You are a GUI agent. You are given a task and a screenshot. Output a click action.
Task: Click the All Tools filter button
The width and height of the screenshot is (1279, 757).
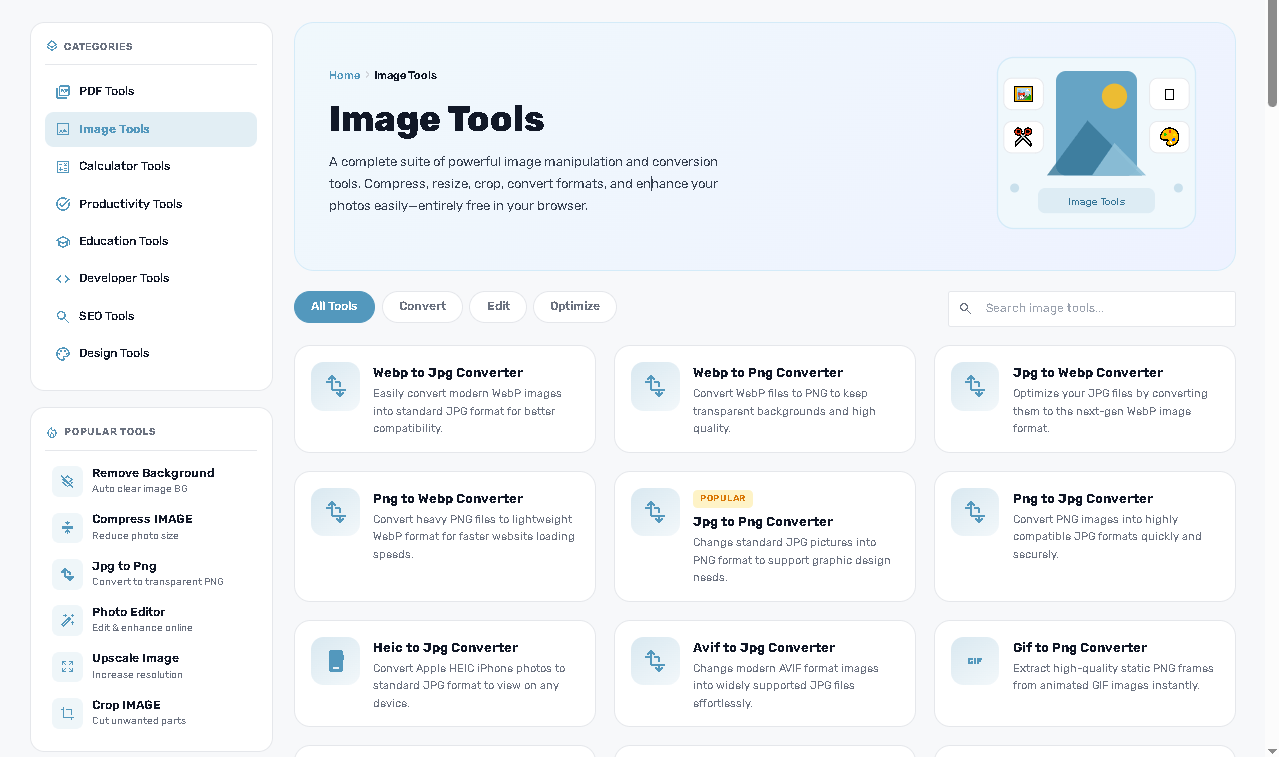tap(334, 306)
